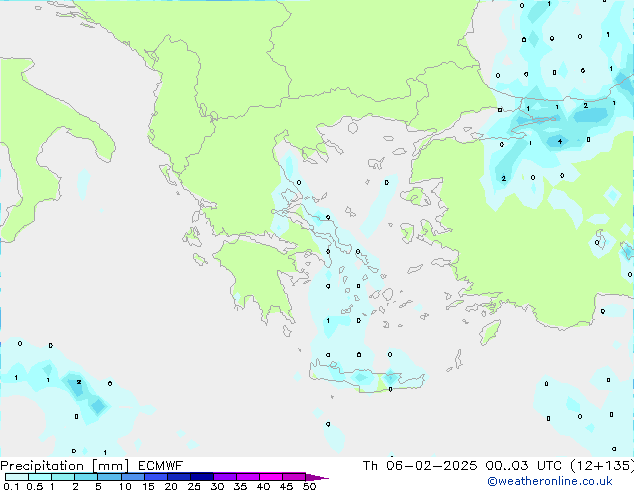Click the above-50 mm legend arrow tip
The image size is (634, 490).
tap(317, 477)
